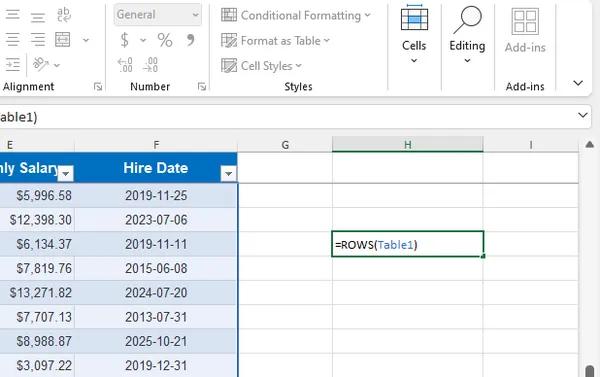This screenshot has height=377, width=600.
Task: Select salary cell $7,707.13
Action: pyautogui.click(x=37, y=317)
